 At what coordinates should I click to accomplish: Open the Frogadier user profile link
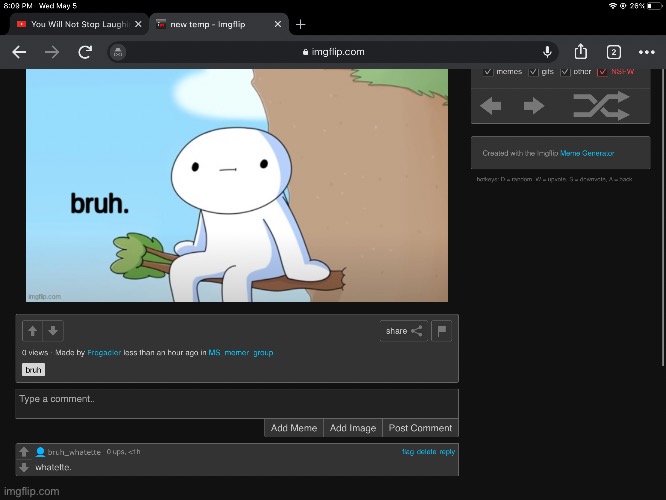(104, 353)
